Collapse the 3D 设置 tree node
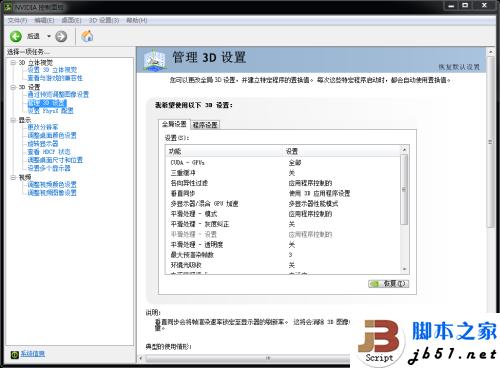 (13, 87)
